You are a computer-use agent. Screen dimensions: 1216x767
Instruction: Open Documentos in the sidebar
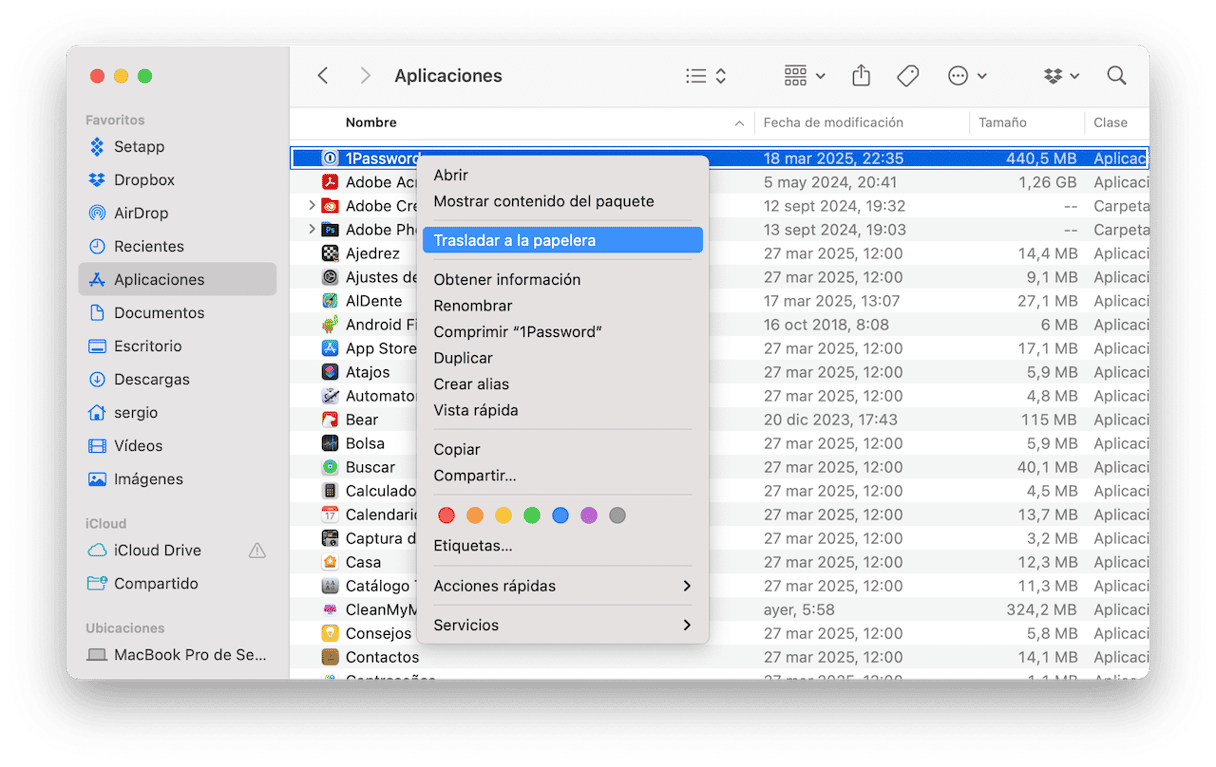(x=177, y=313)
